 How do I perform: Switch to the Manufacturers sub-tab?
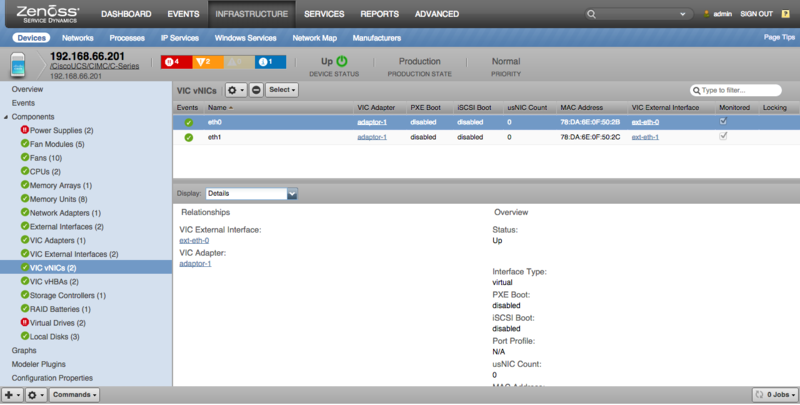pyautogui.click(x=377, y=38)
